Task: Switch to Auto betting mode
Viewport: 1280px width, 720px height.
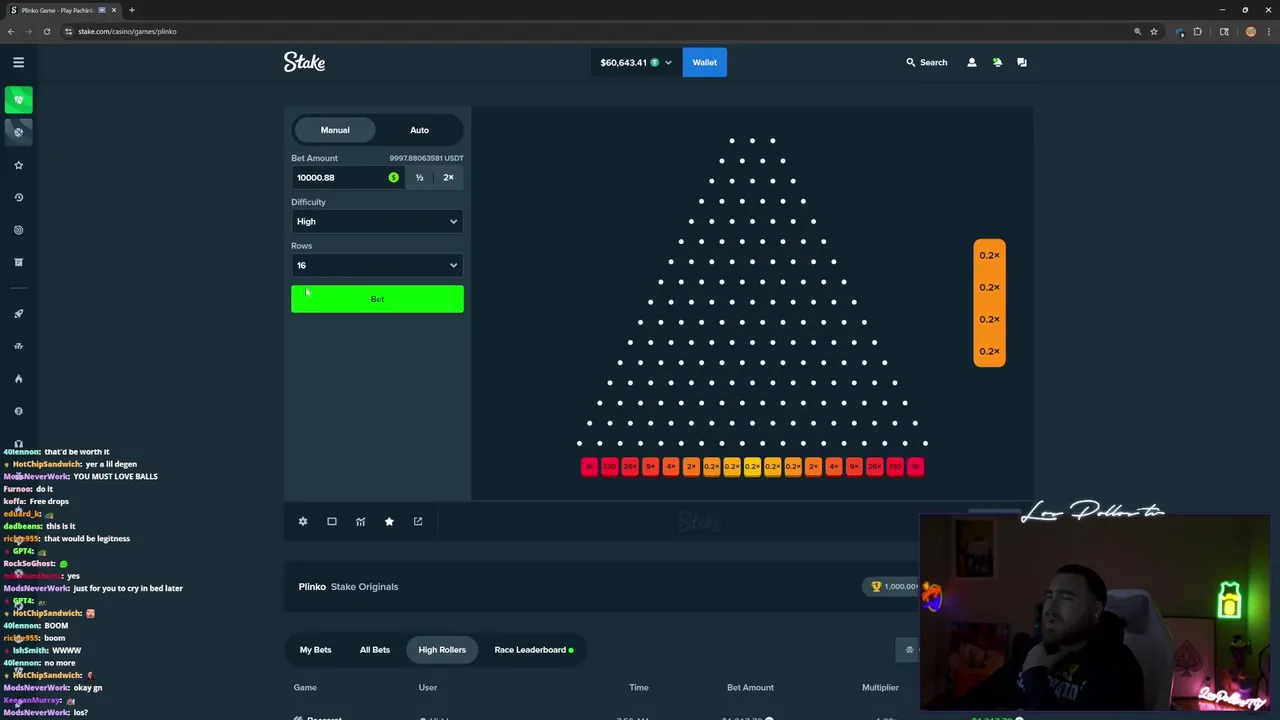Action: click(419, 130)
